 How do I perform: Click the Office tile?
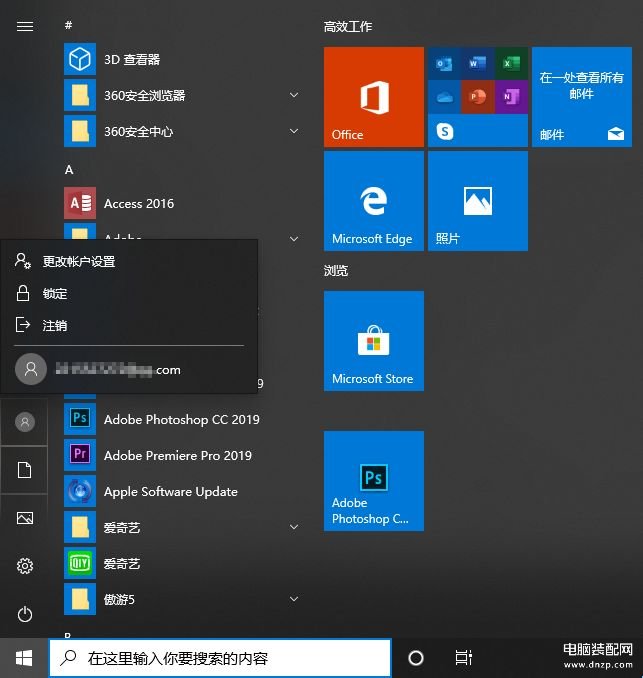pos(373,97)
